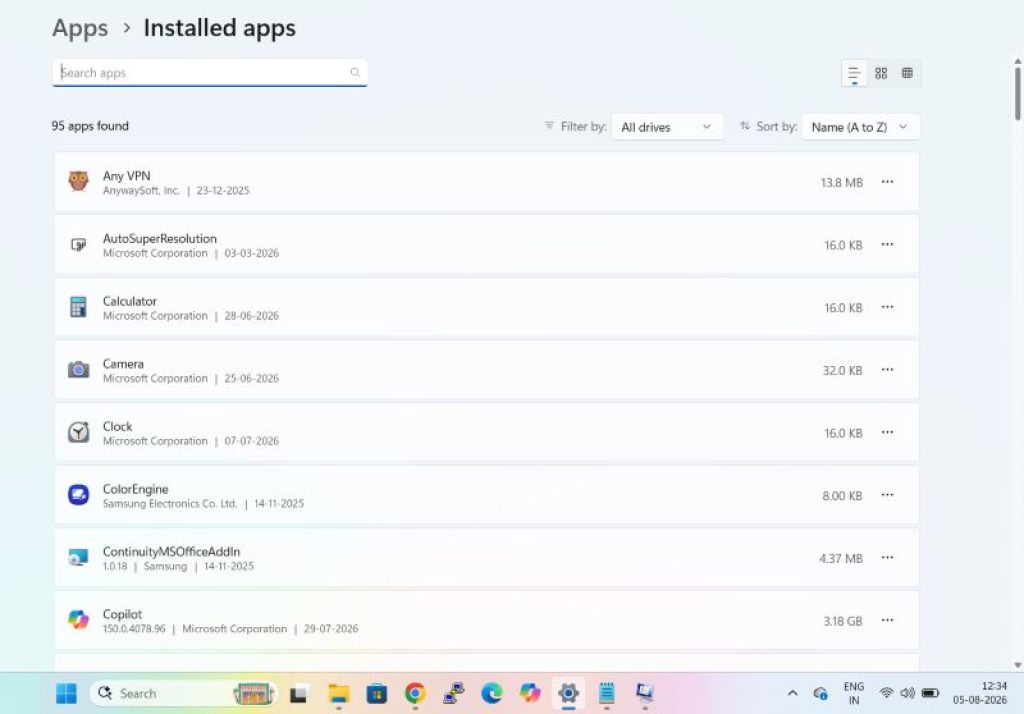Open volume control in system tray
1024x714 pixels.
907,693
